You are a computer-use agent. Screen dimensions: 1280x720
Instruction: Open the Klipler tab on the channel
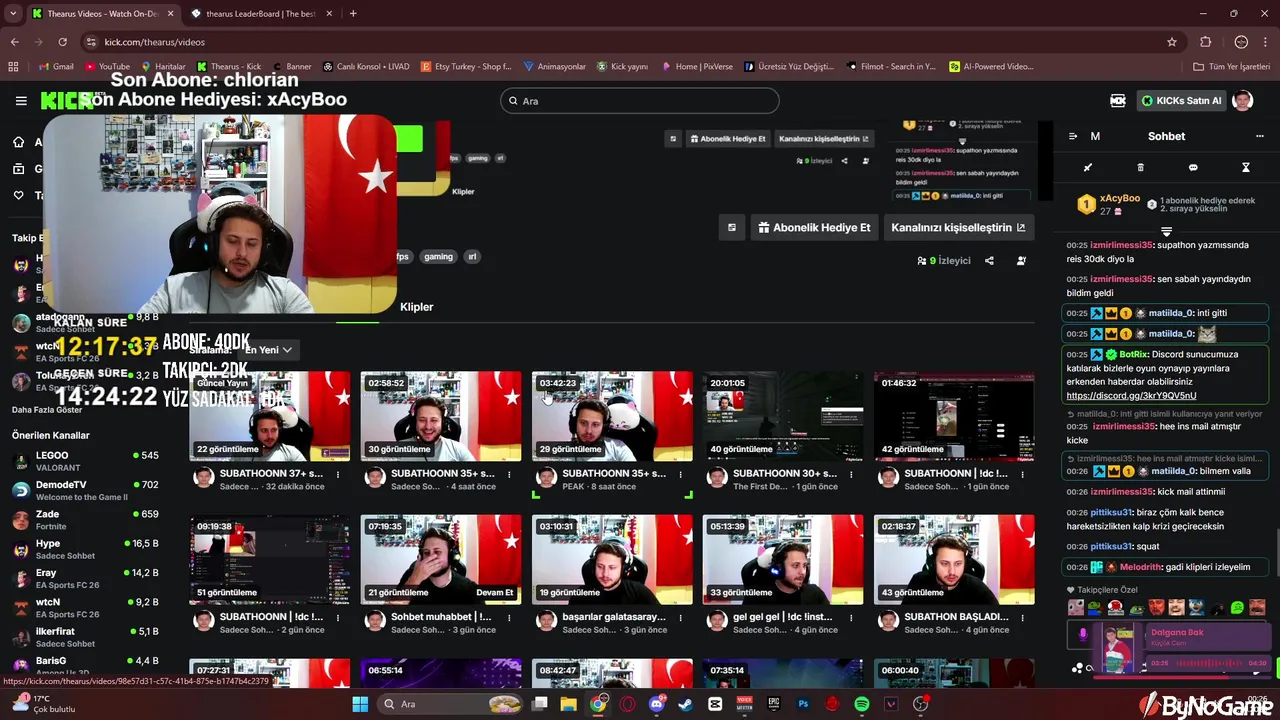pyautogui.click(x=416, y=307)
